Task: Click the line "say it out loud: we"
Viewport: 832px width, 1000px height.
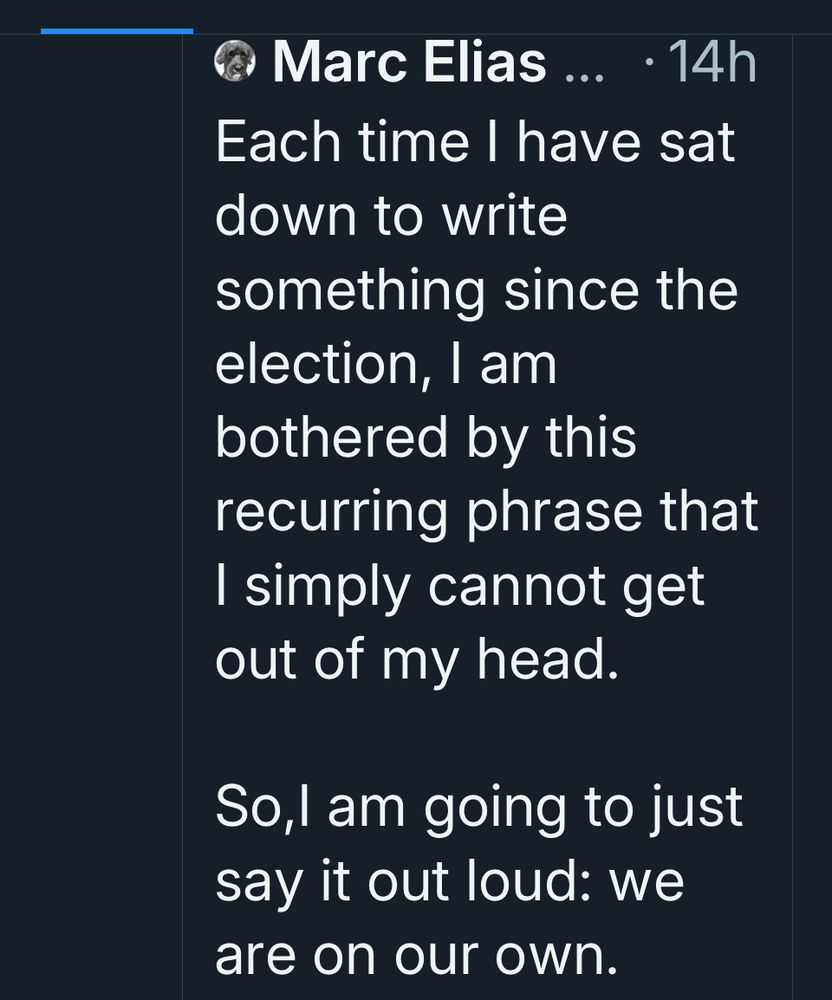Action: click(x=450, y=882)
